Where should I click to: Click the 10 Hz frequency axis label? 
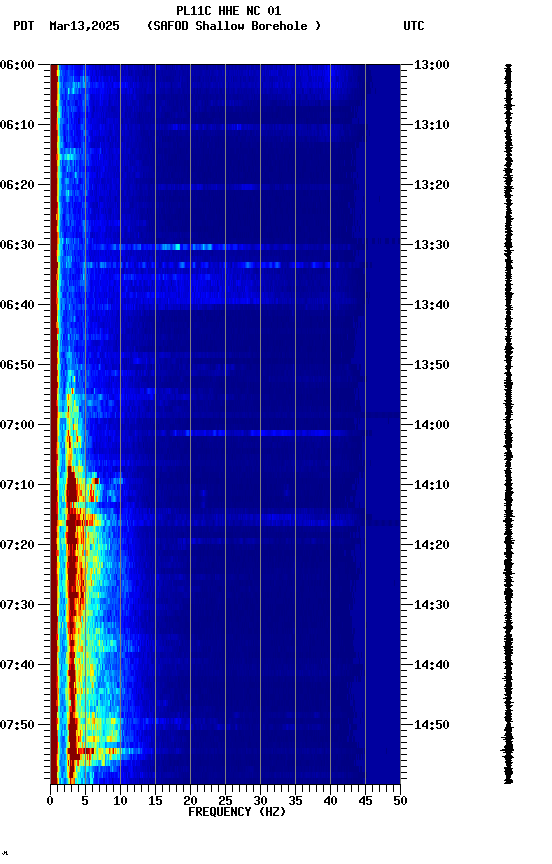(x=120, y=801)
